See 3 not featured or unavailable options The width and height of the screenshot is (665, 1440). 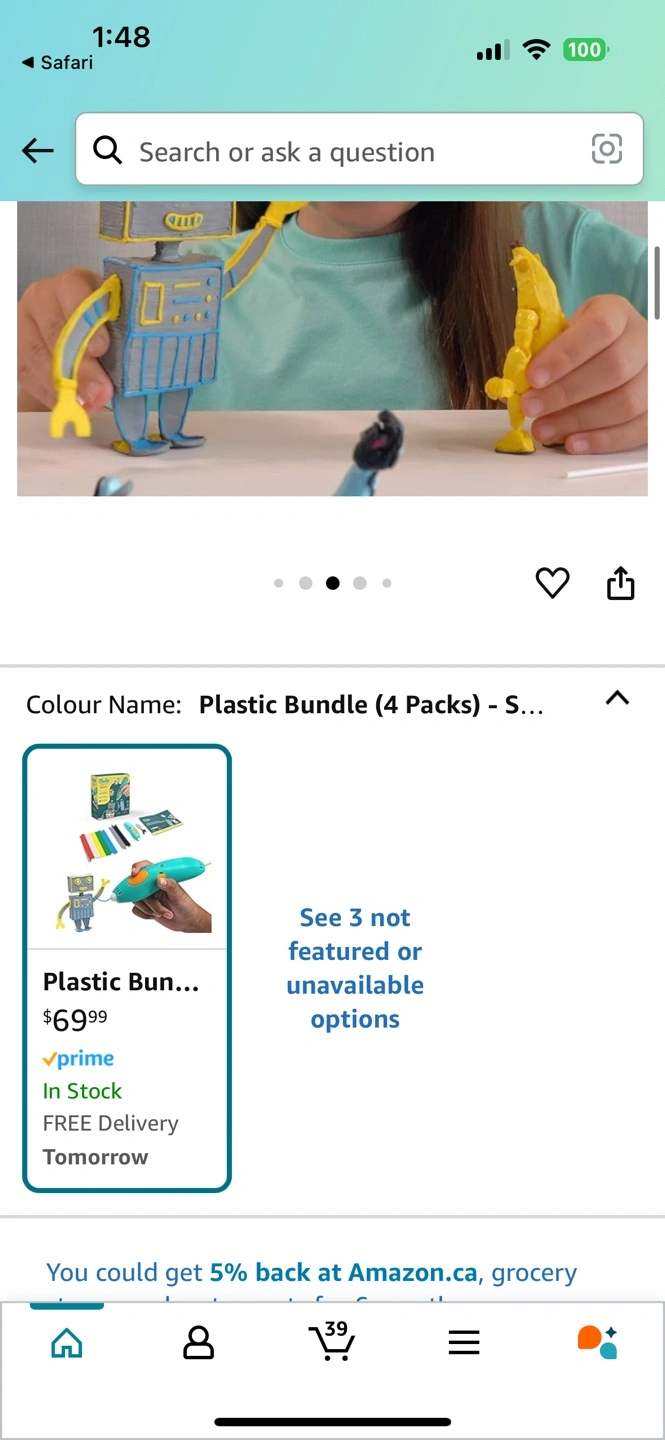tap(355, 968)
